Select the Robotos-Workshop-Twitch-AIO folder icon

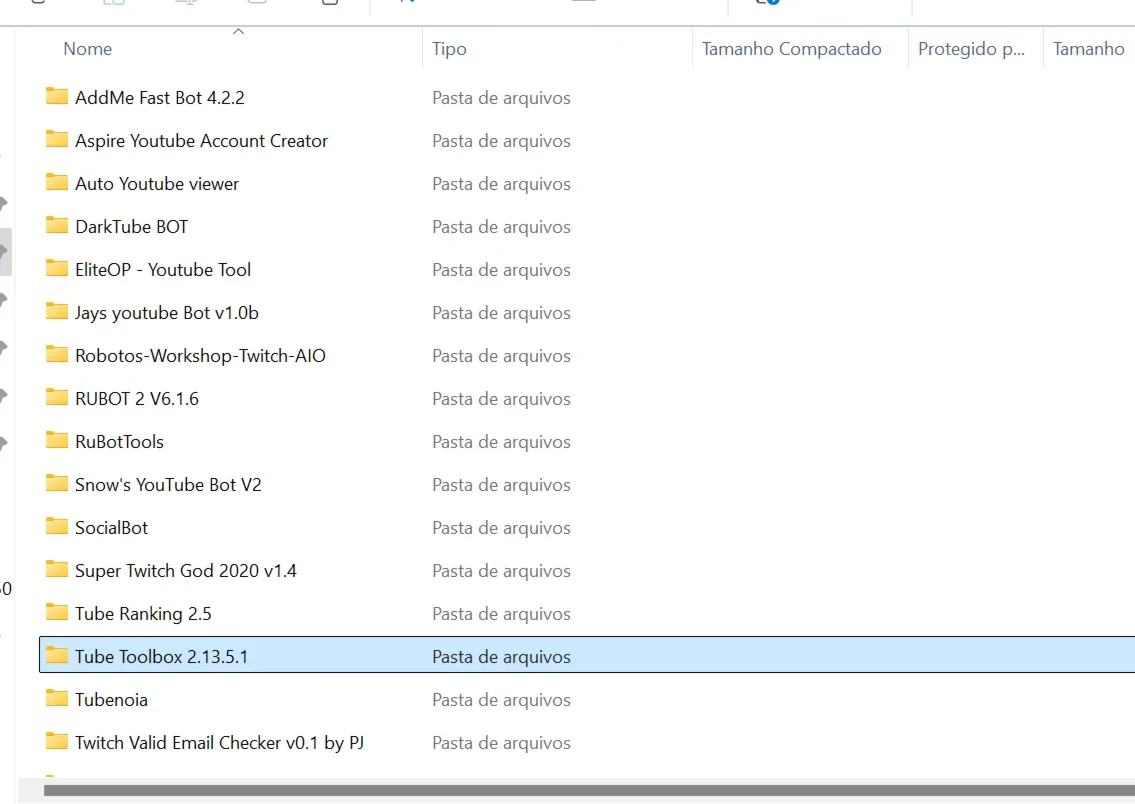point(56,354)
